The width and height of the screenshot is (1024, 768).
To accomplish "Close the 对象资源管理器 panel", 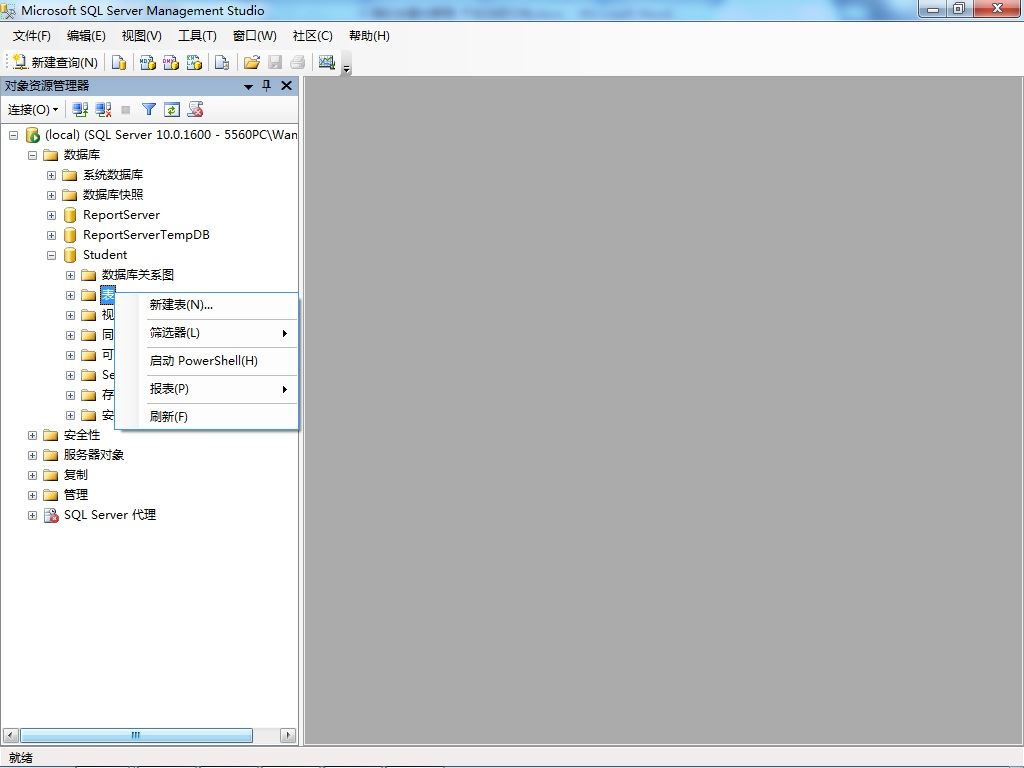I will [286, 86].
